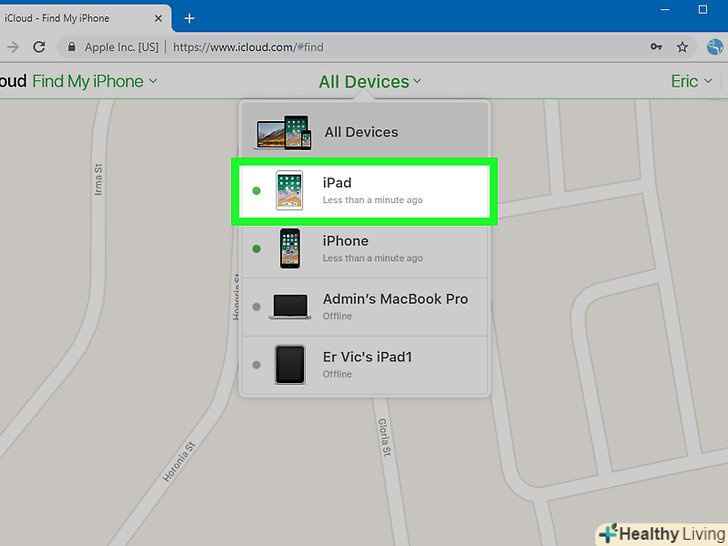Open the Eric account menu
Image resolution: width=728 pixels, height=546 pixels.
tap(691, 81)
